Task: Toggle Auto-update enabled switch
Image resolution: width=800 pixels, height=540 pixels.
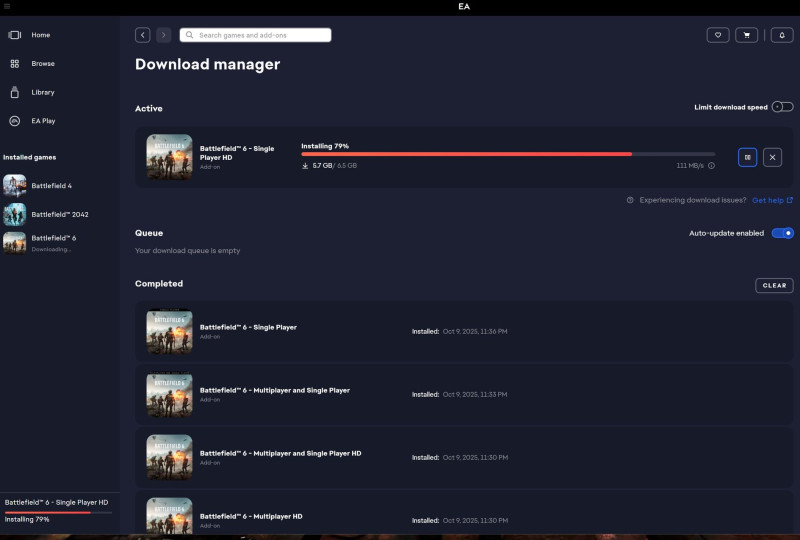Action: tap(782, 233)
